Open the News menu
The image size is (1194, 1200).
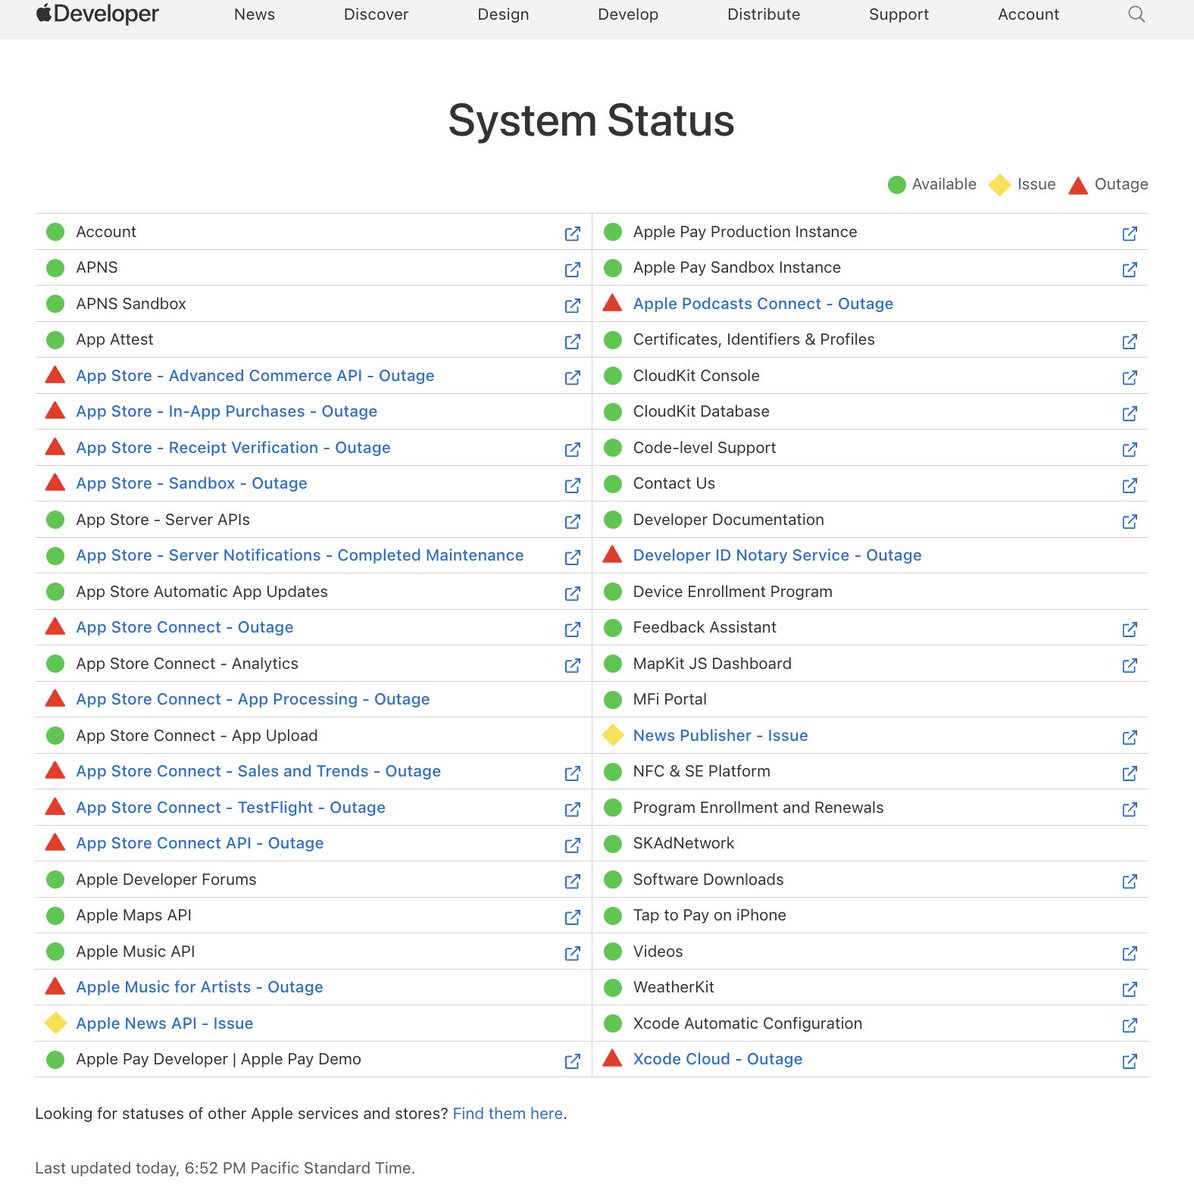coord(254,14)
